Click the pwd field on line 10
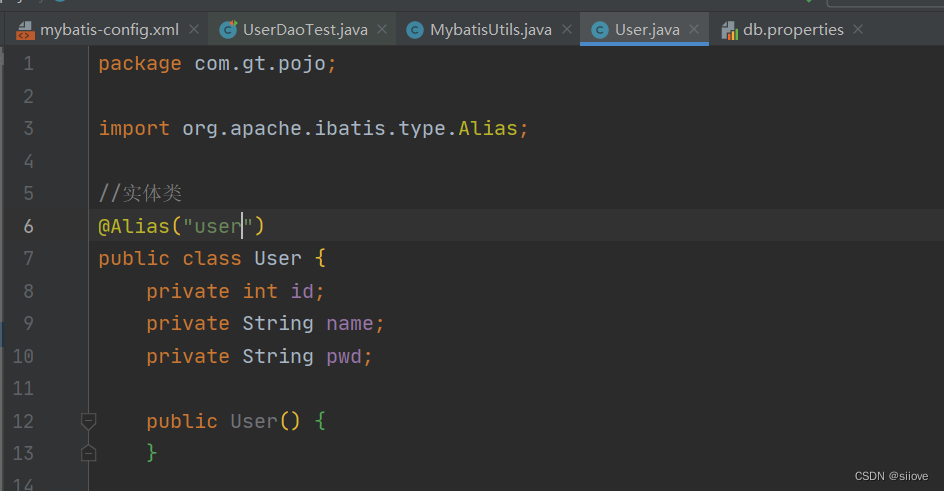This screenshot has width=944, height=491. pos(344,356)
